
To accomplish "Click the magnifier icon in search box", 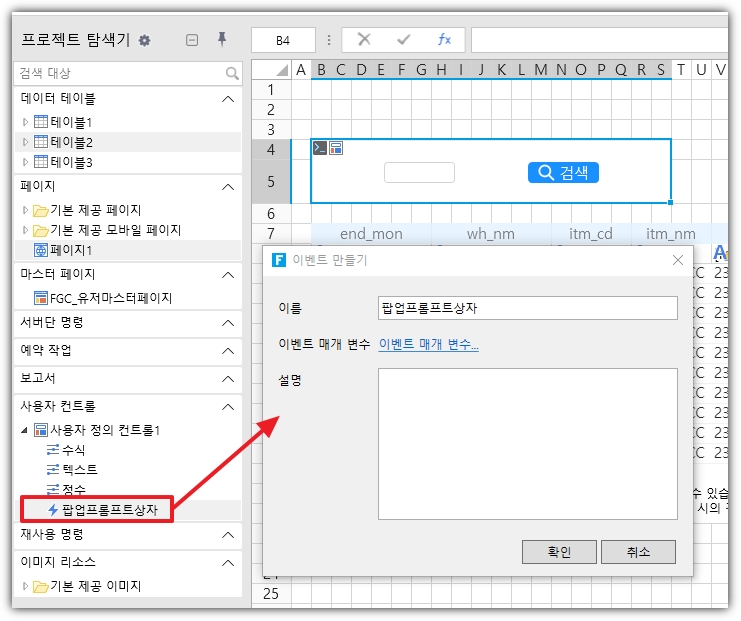I will [232, 73].
